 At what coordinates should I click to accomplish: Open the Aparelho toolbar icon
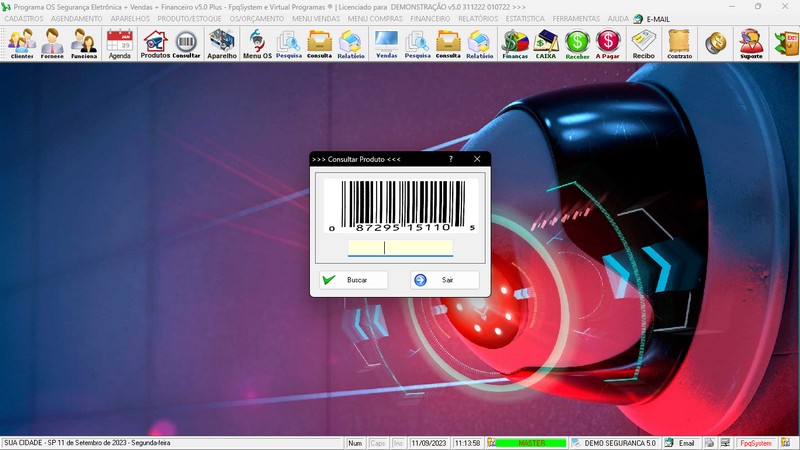pyautogui.click(x=222, y=43)
